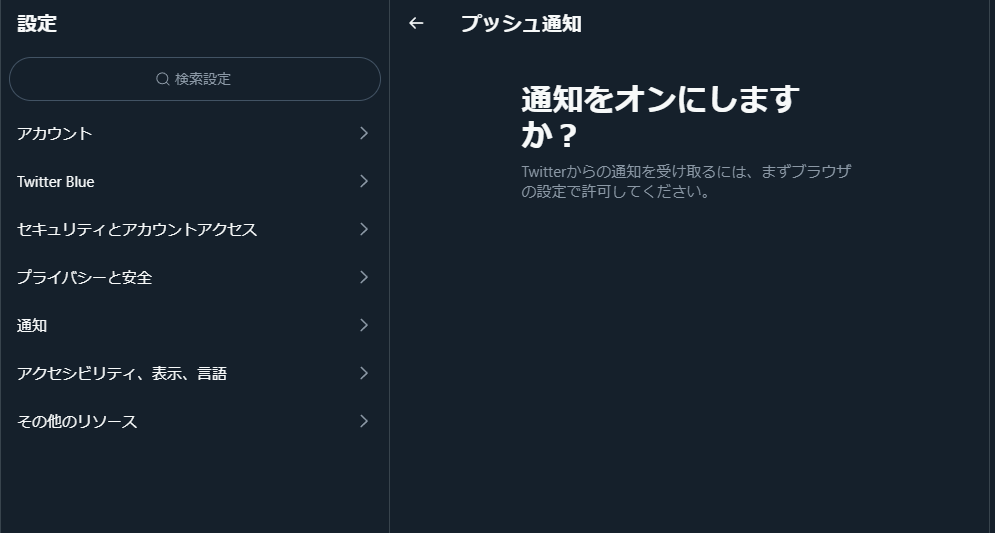Screen dimensions: 995x533
Task: Select the 通知 menu item
Action: (195, 326)
